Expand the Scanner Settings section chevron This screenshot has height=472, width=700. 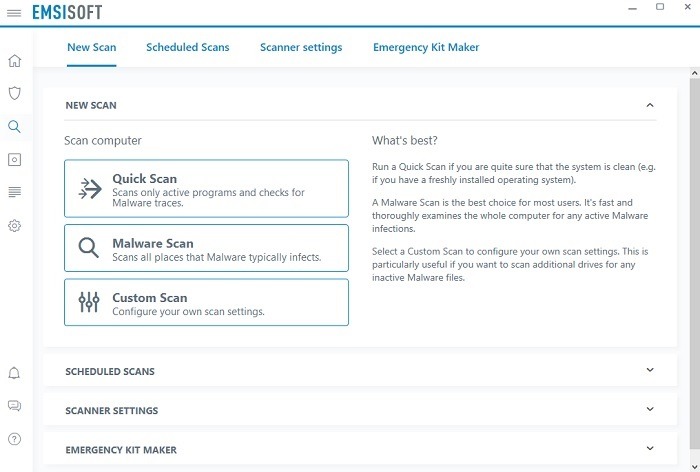(650, 409)
